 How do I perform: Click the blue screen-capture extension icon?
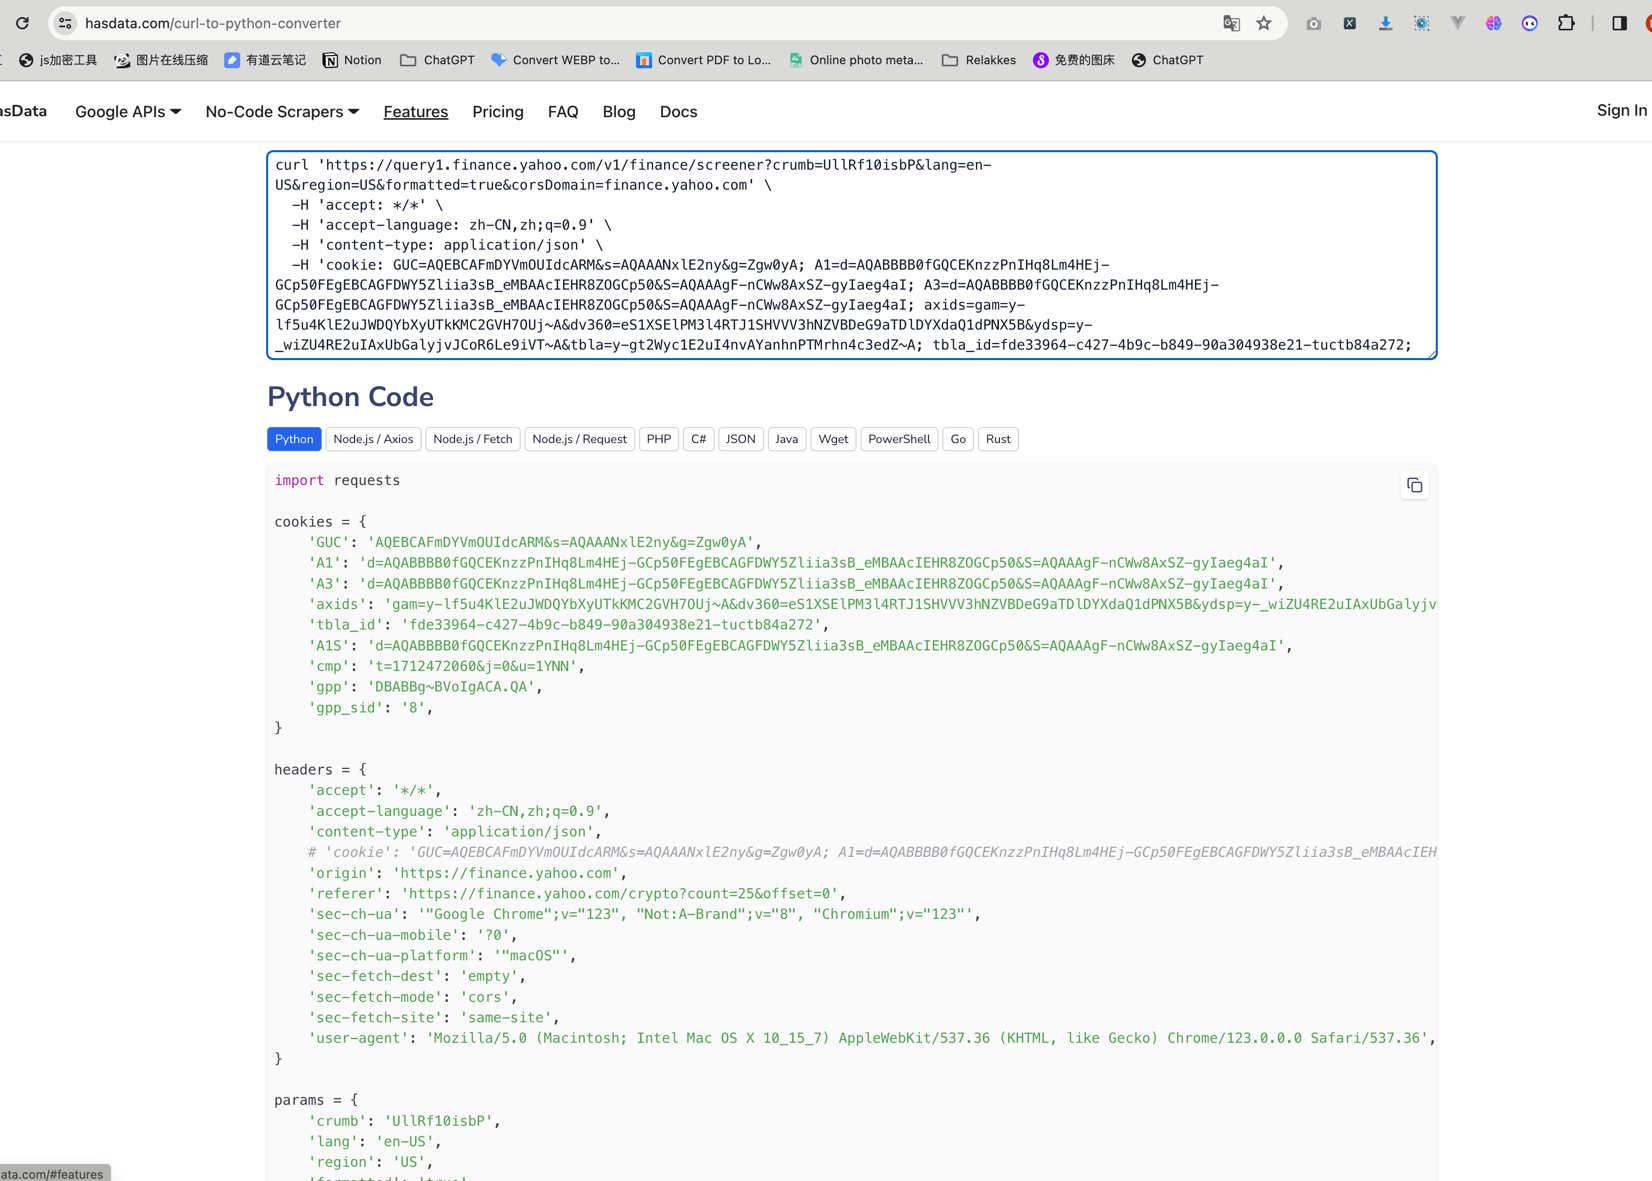[1421, 23]
